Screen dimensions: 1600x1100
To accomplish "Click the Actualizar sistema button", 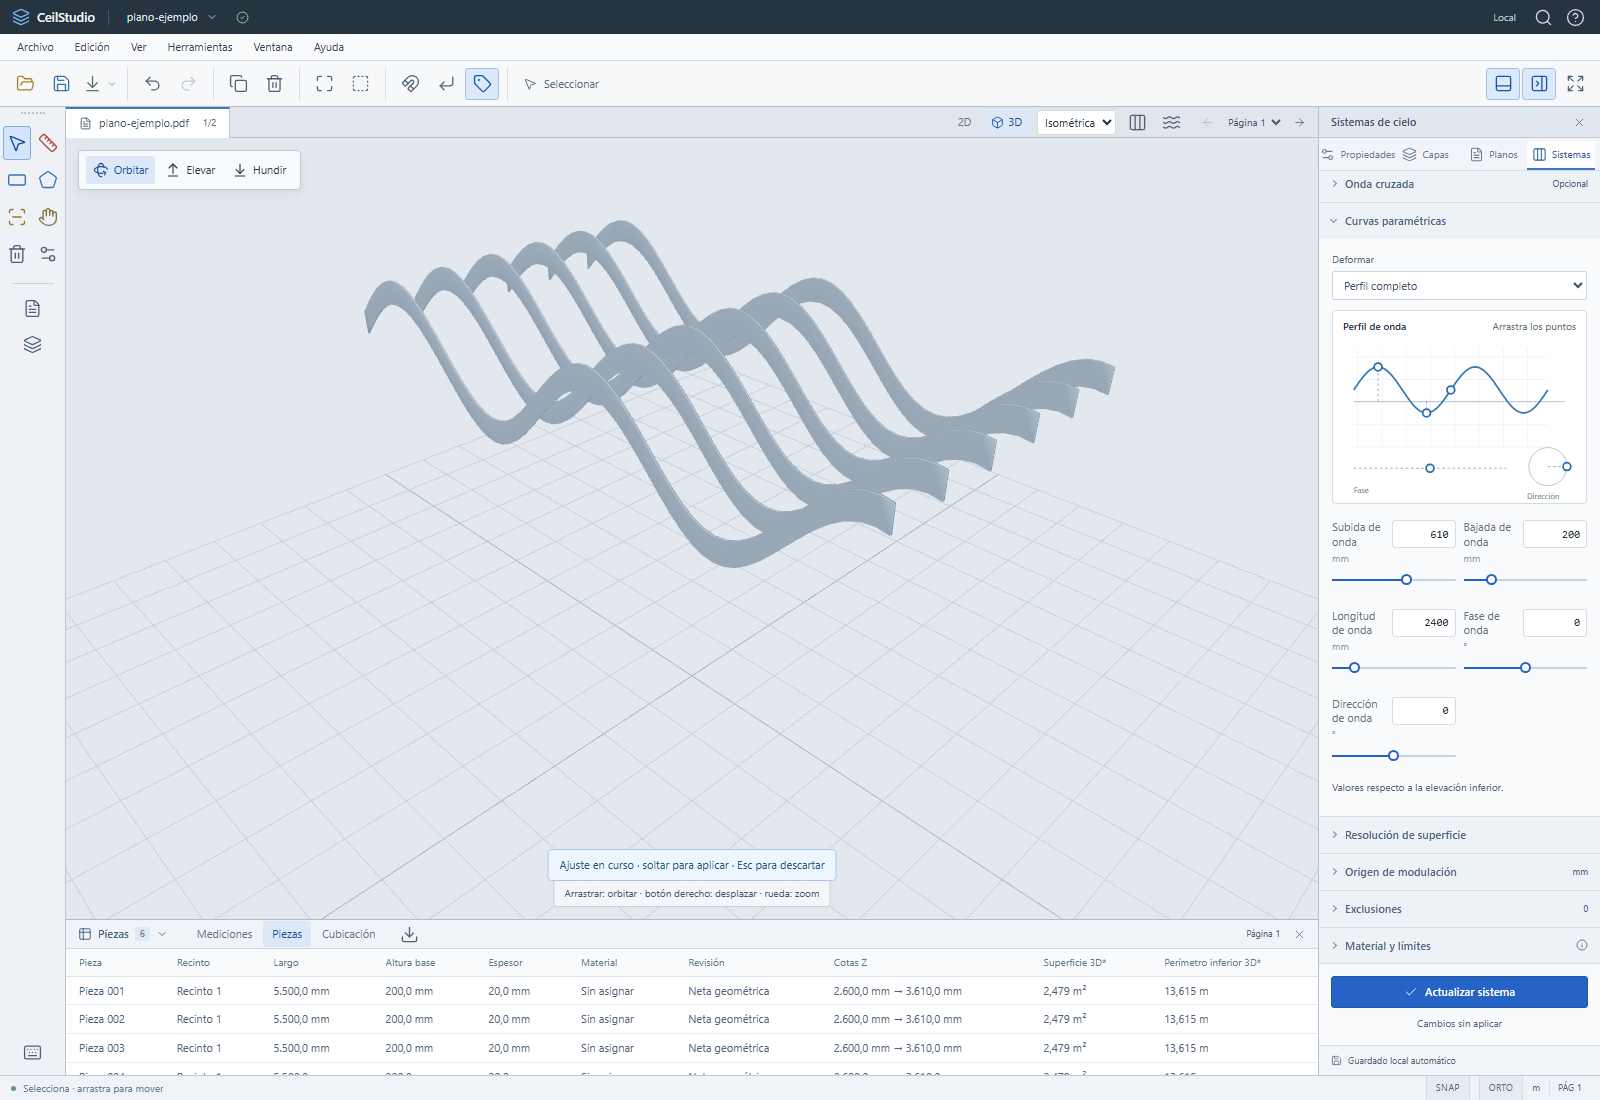I will coord(1459,992).
